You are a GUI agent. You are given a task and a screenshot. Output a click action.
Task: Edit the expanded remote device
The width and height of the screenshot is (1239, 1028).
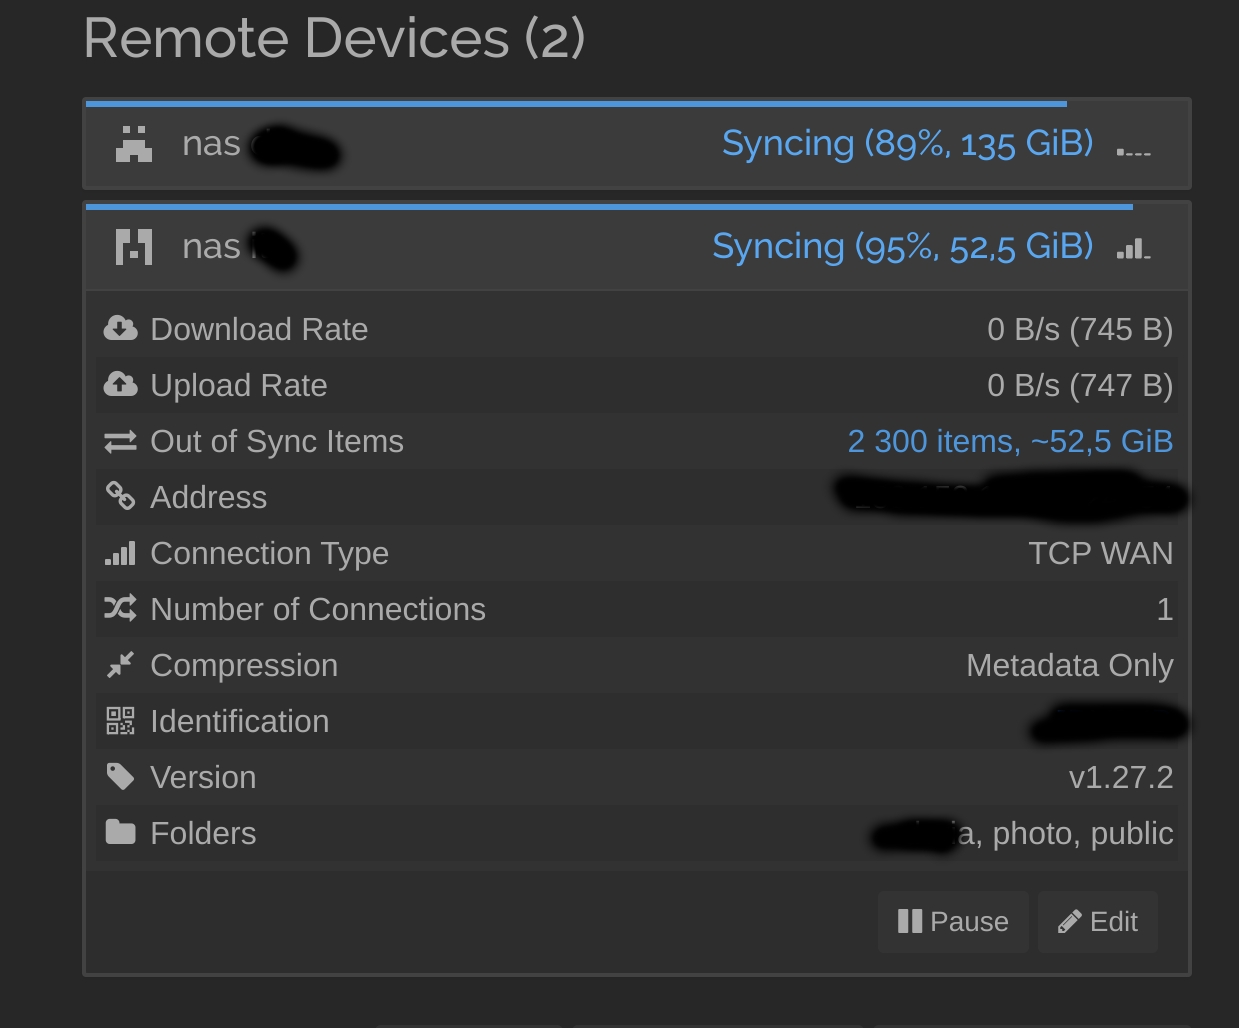[1098, 921]
